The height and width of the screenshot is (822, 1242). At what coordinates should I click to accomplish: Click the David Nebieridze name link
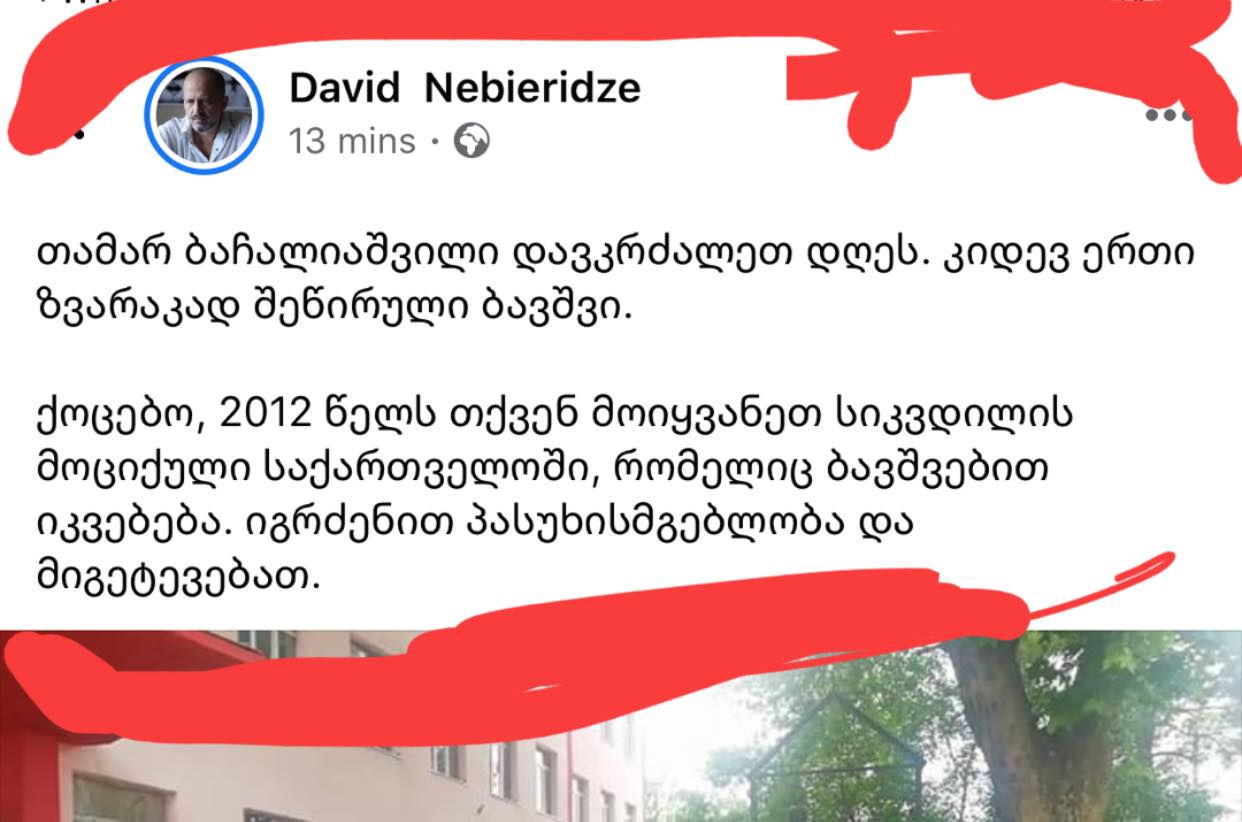click(464, 88)
